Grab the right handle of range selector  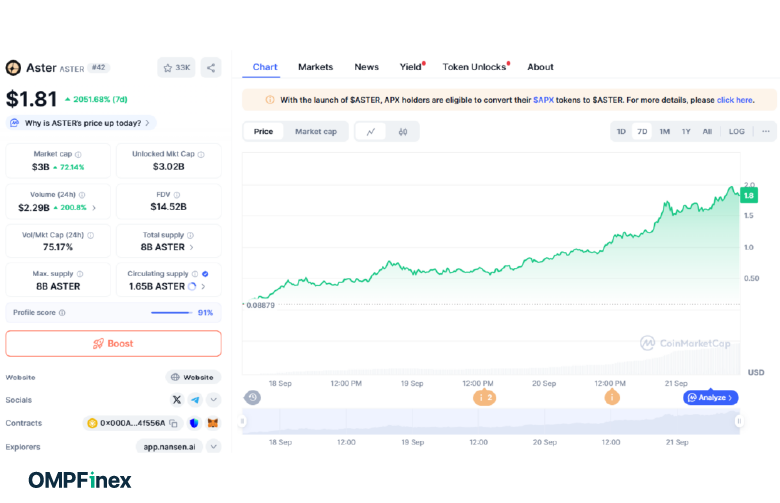pos(739,421)
